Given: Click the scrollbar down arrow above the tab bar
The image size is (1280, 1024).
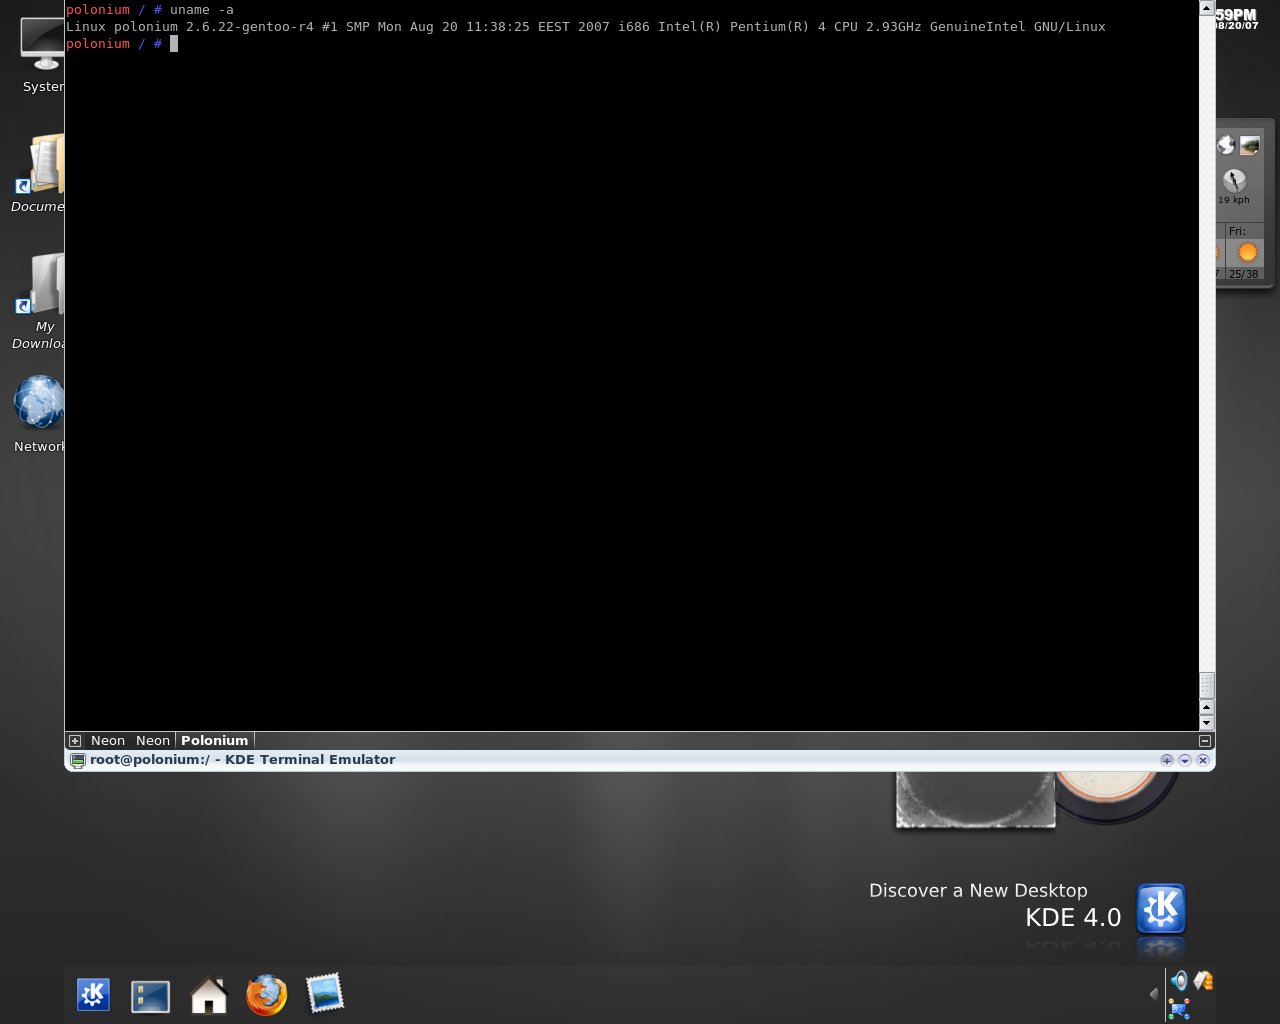Looking at the screenshot, I should tap(1207, 723).
